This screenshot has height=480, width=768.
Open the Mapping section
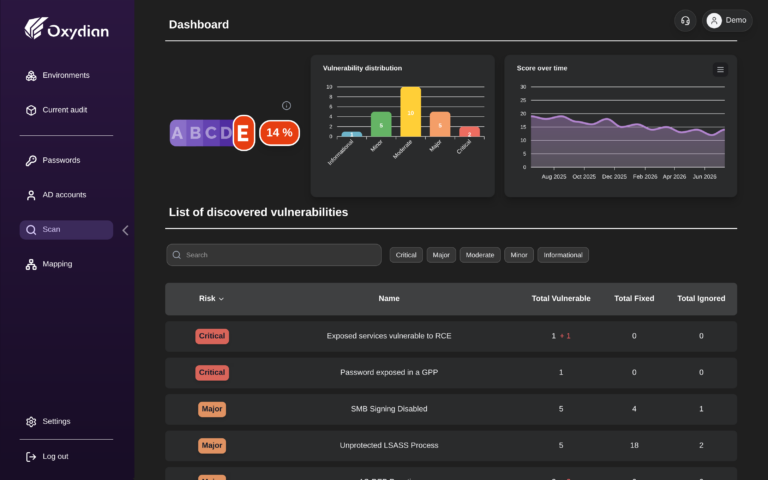66,264
